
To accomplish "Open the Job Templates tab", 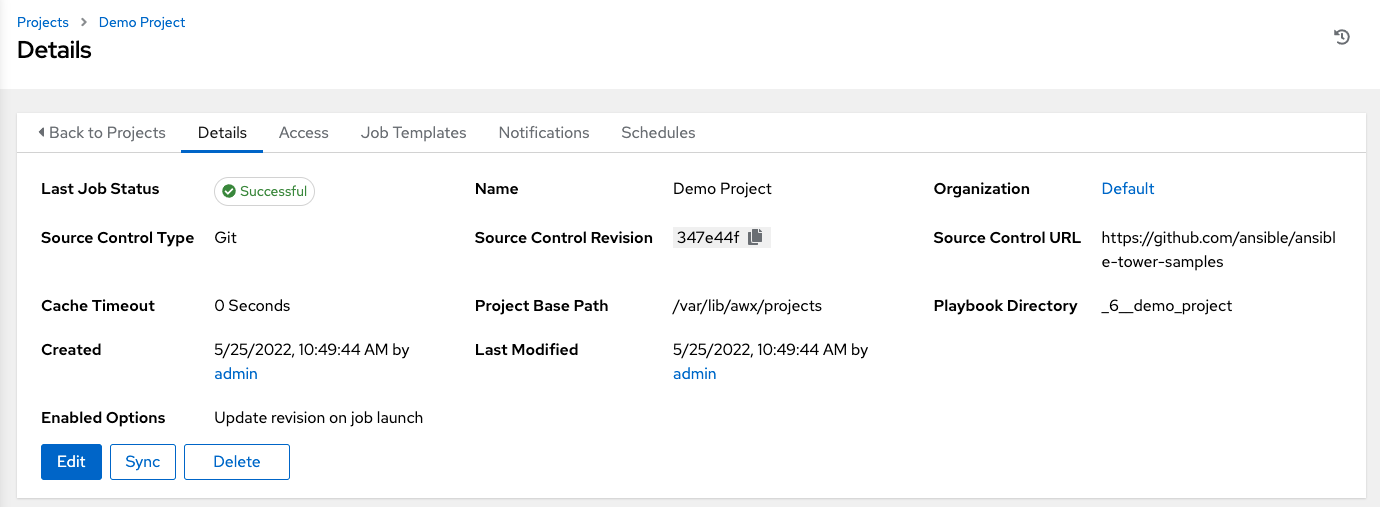I will [413, 132].
